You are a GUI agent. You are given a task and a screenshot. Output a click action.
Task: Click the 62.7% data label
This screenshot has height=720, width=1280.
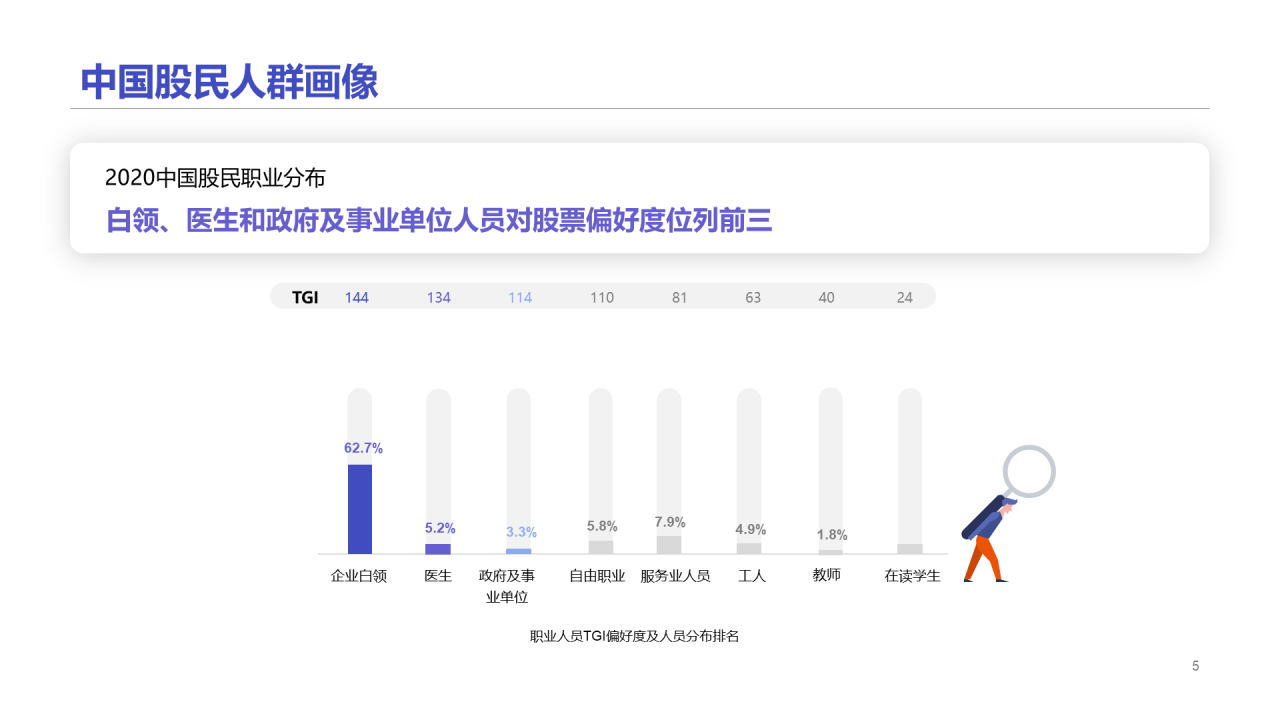[x=363, y=448]
